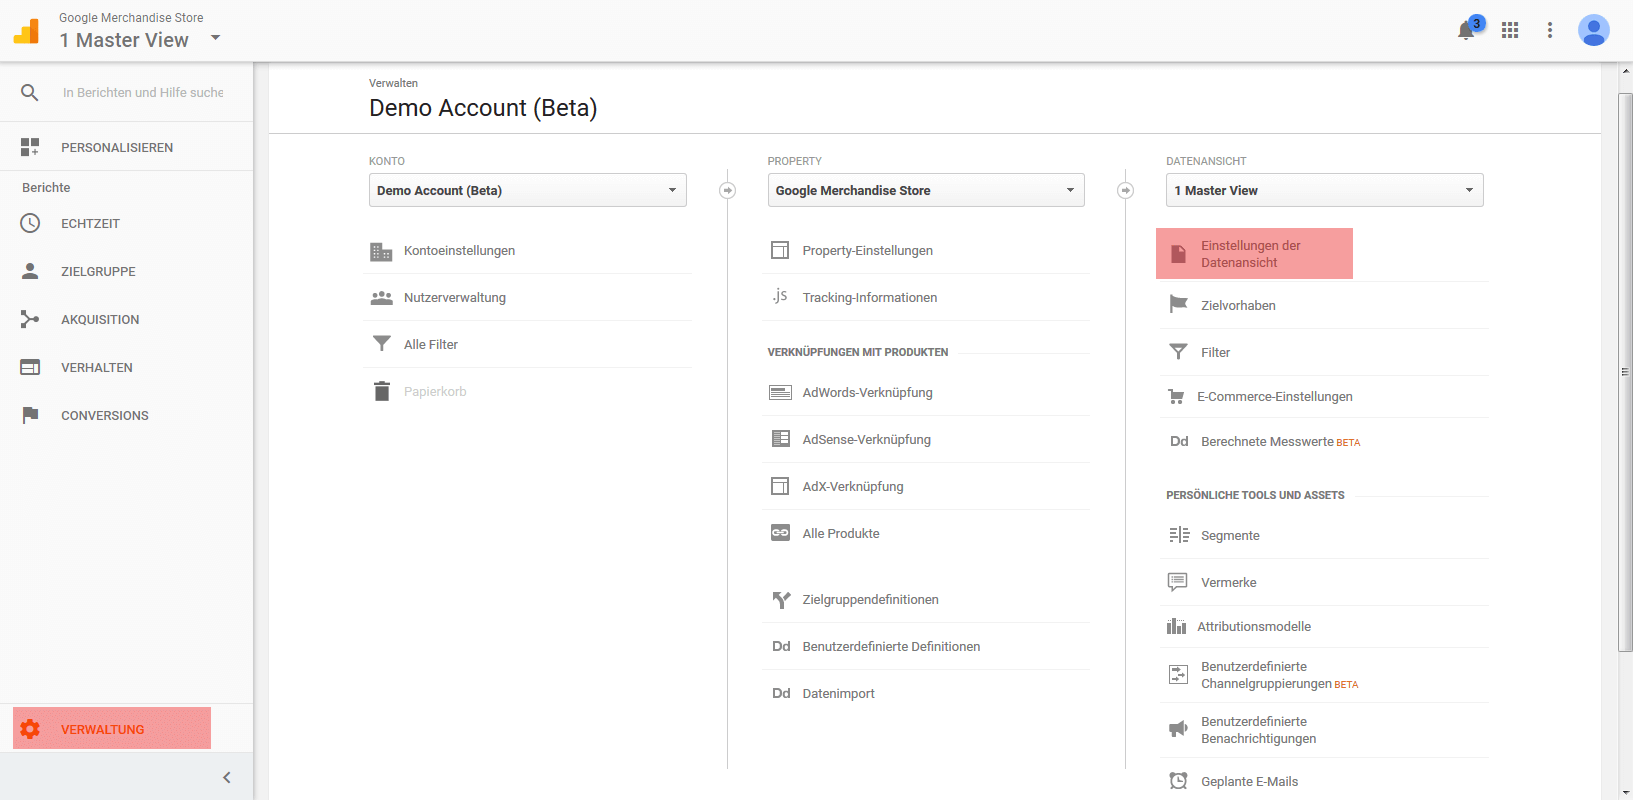The width and height of the screenshot is (1633, 800).
Task: Click the Kontoeinstellungen building icon
Action: (x=381, y=251)
